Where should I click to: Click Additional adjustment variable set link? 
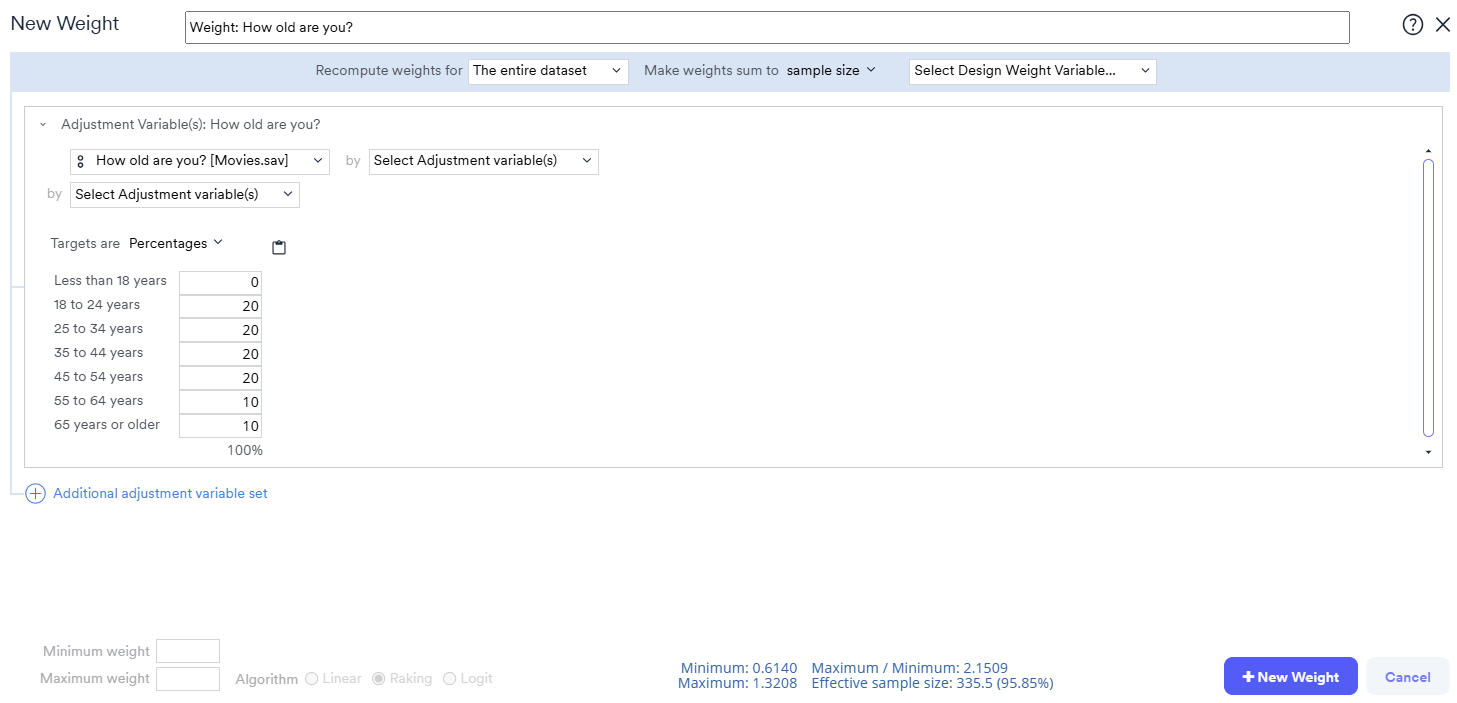click(x=160, y=494)
